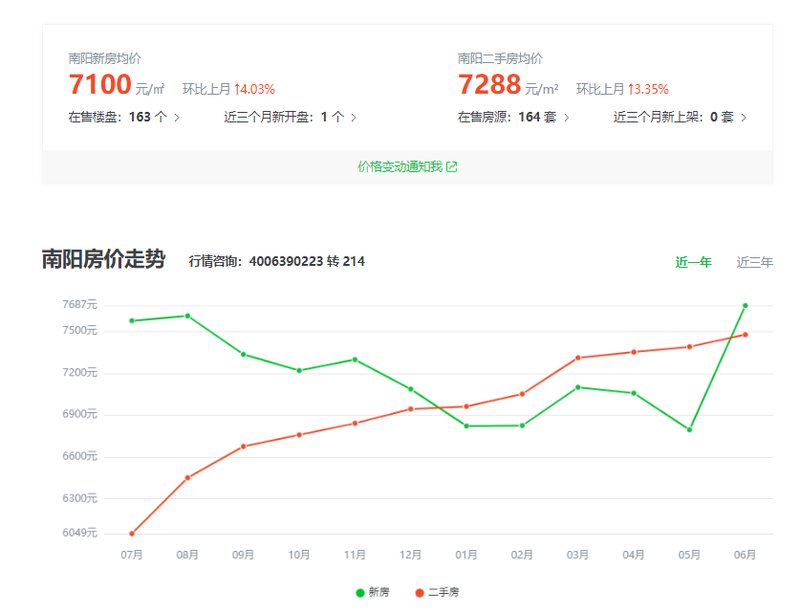800x613 pixels.
Task: Select the 05月 green 新房 data point
Action: coord(689,430)
